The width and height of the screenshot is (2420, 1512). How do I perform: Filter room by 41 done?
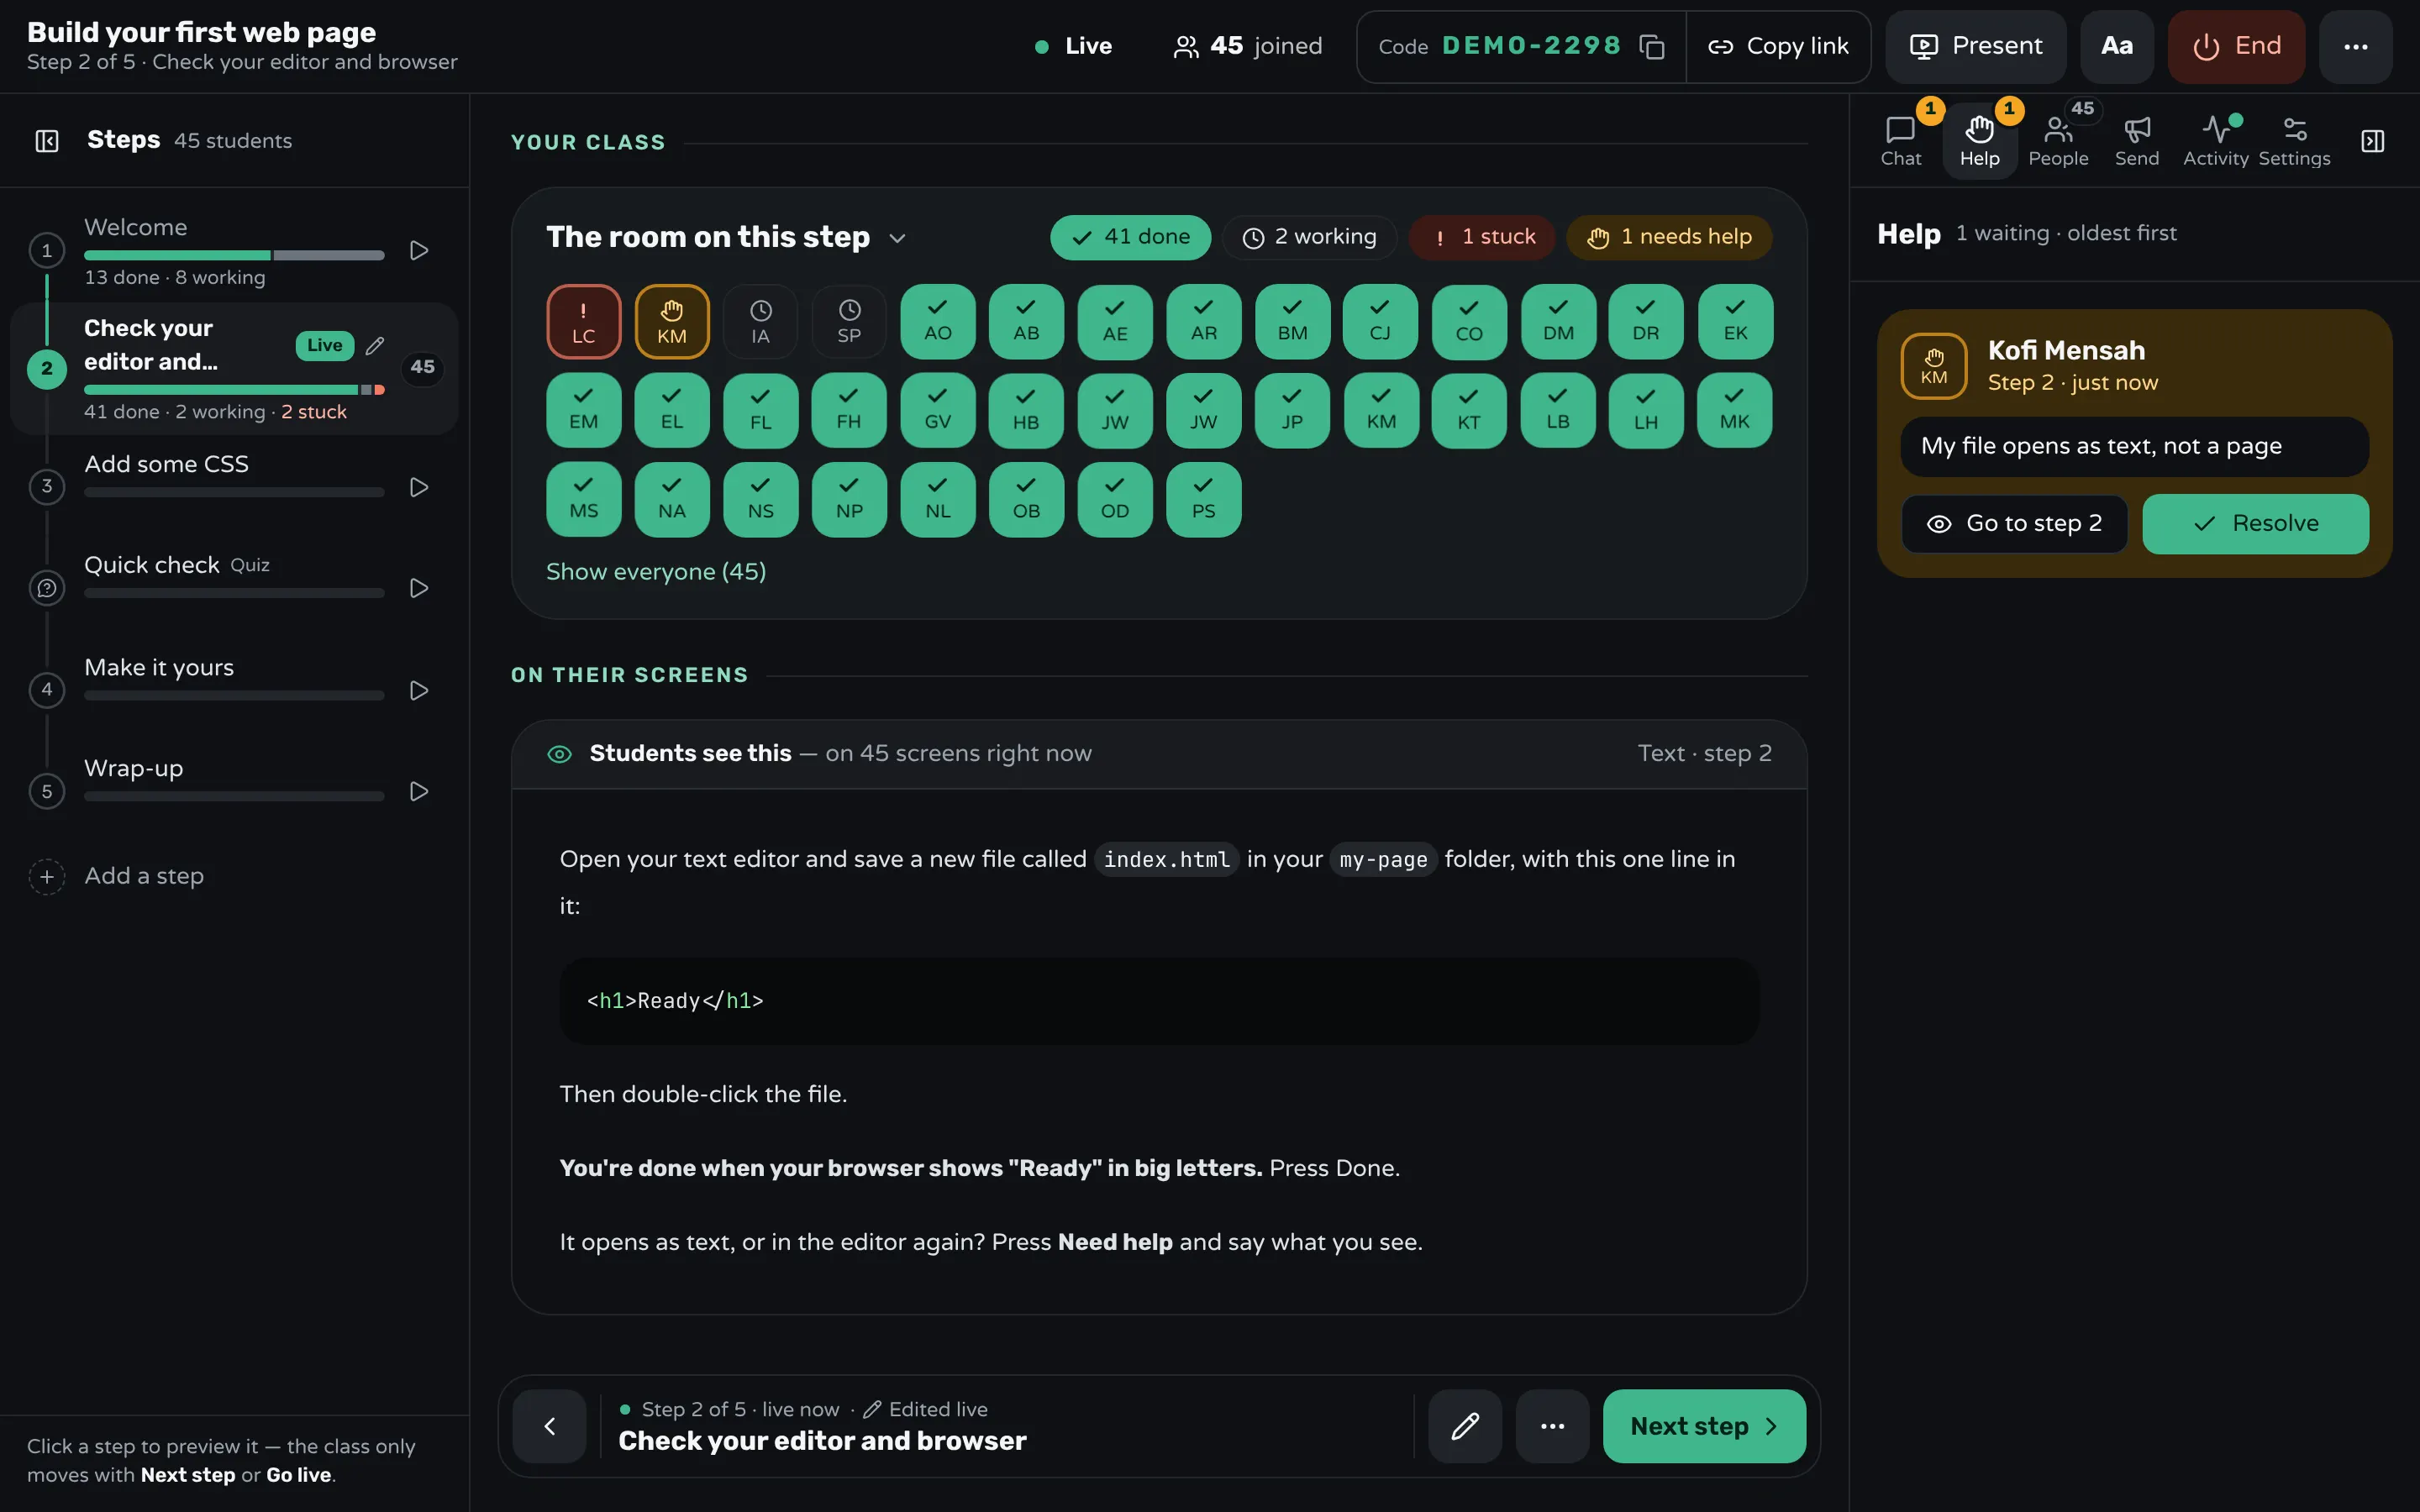(1130, 238)
